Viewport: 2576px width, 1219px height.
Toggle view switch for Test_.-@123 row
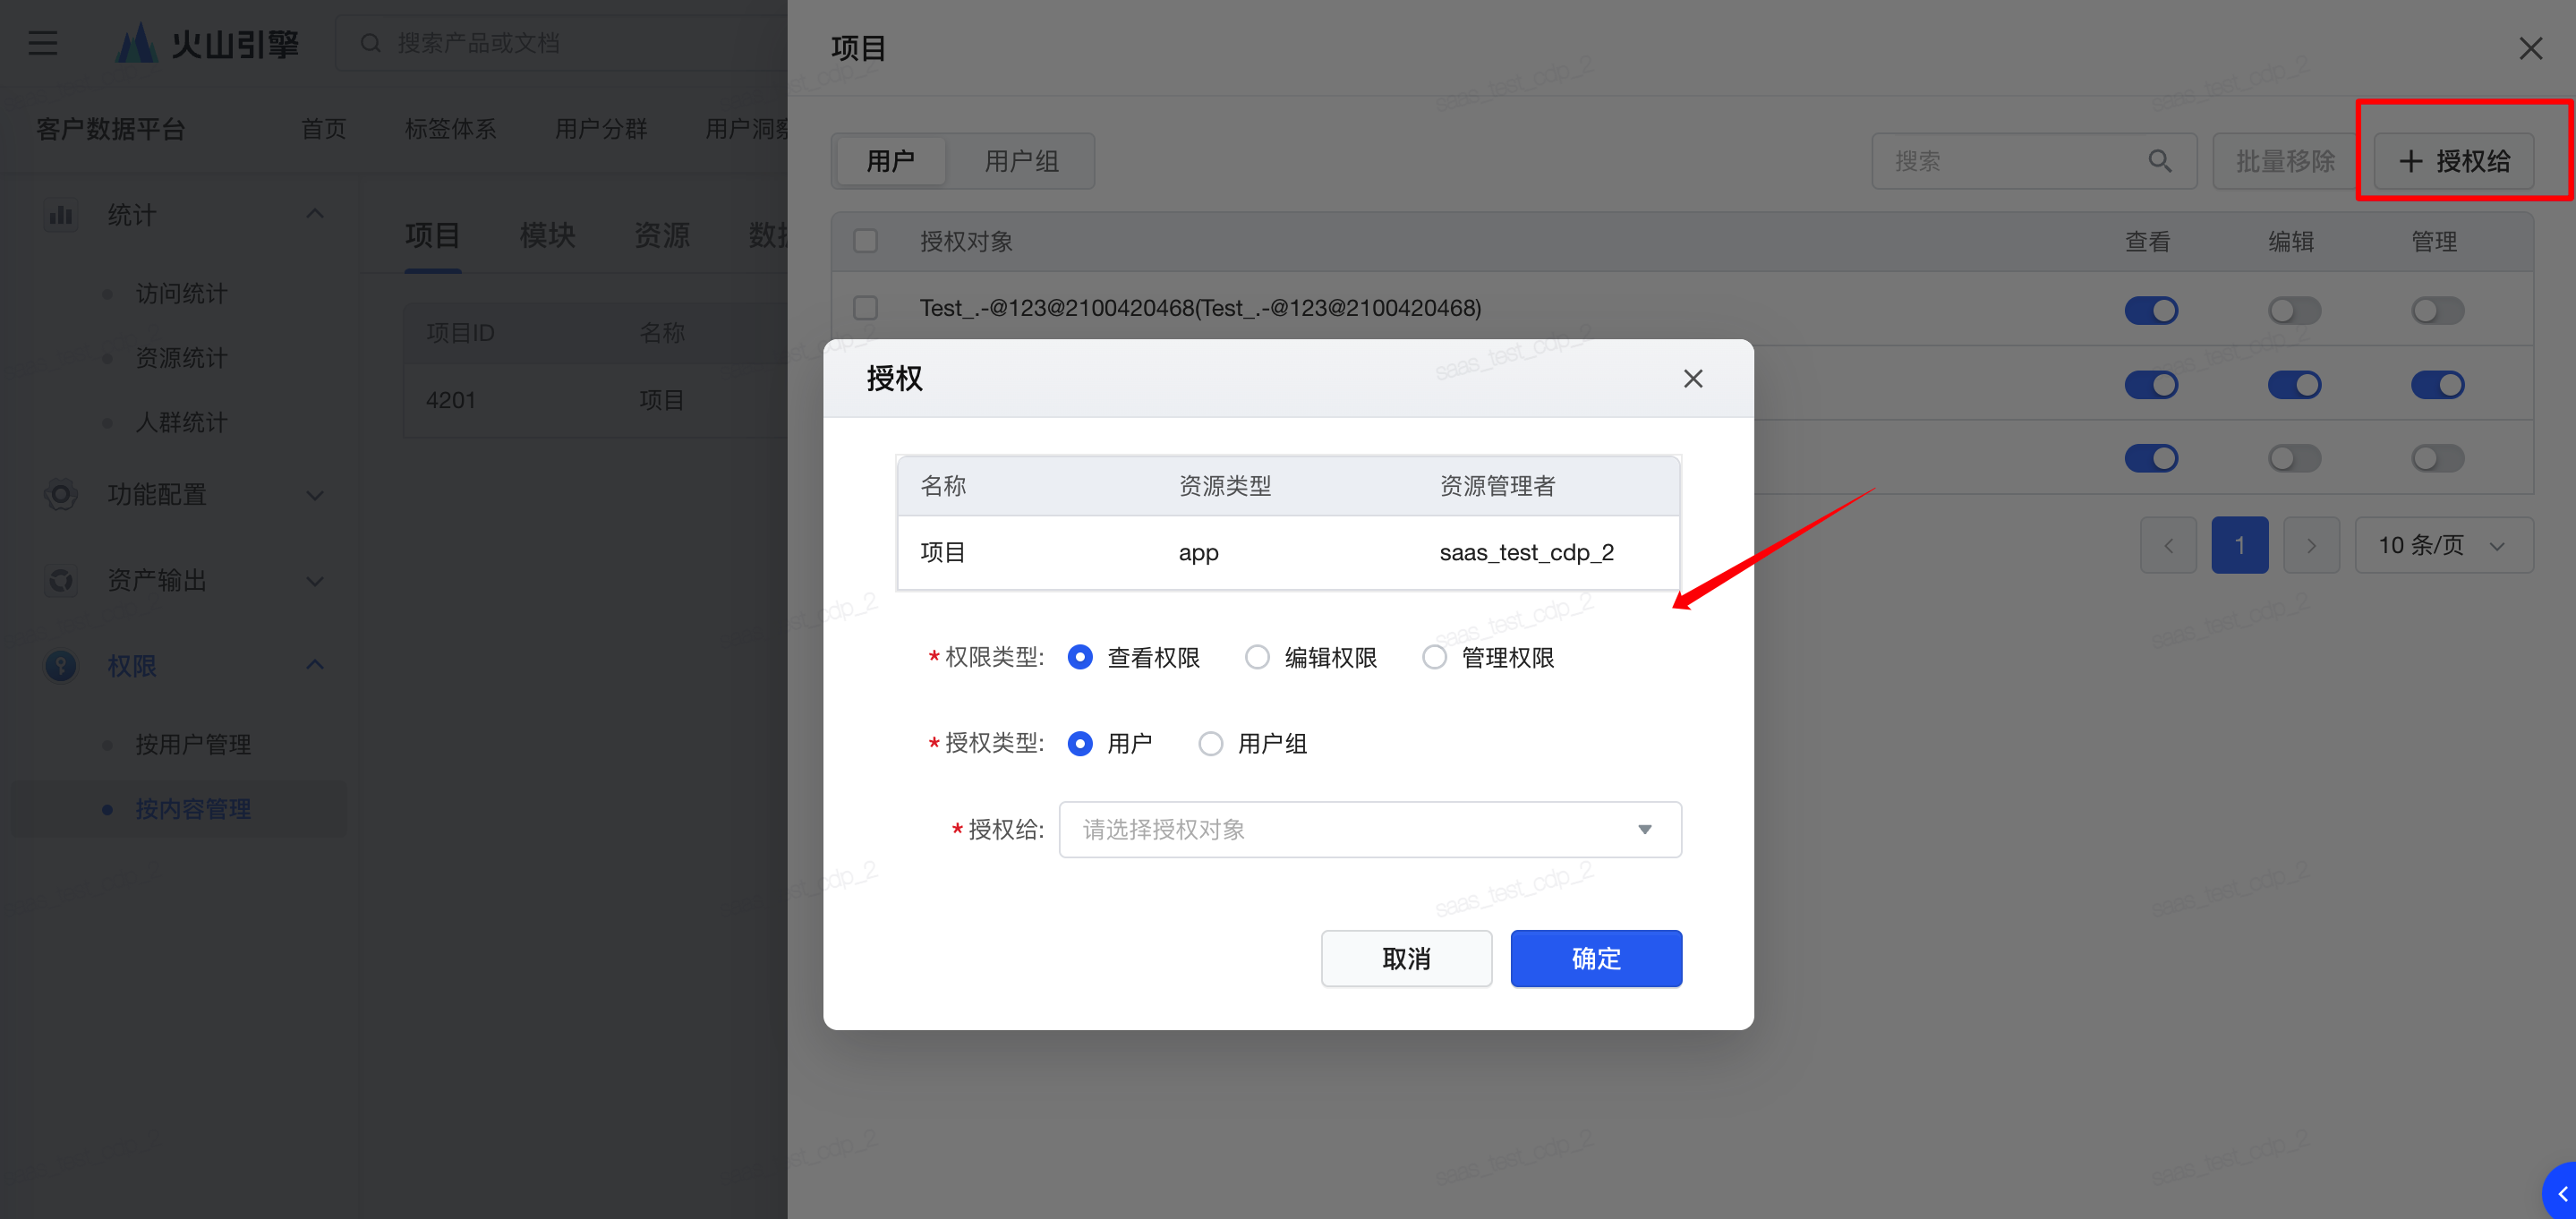tap(2150, 310)
